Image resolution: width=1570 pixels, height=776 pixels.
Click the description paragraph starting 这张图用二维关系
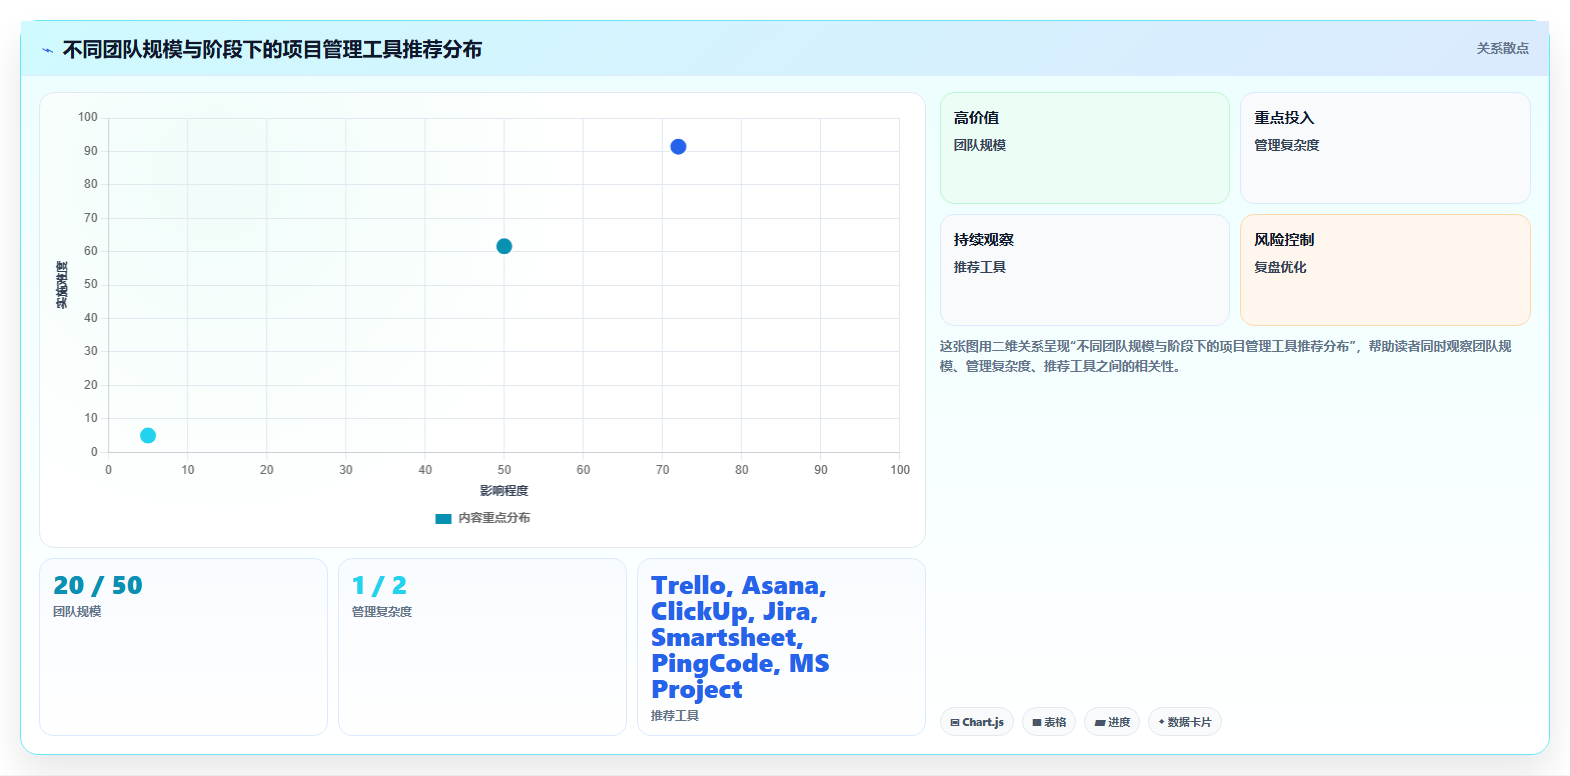1225,356
